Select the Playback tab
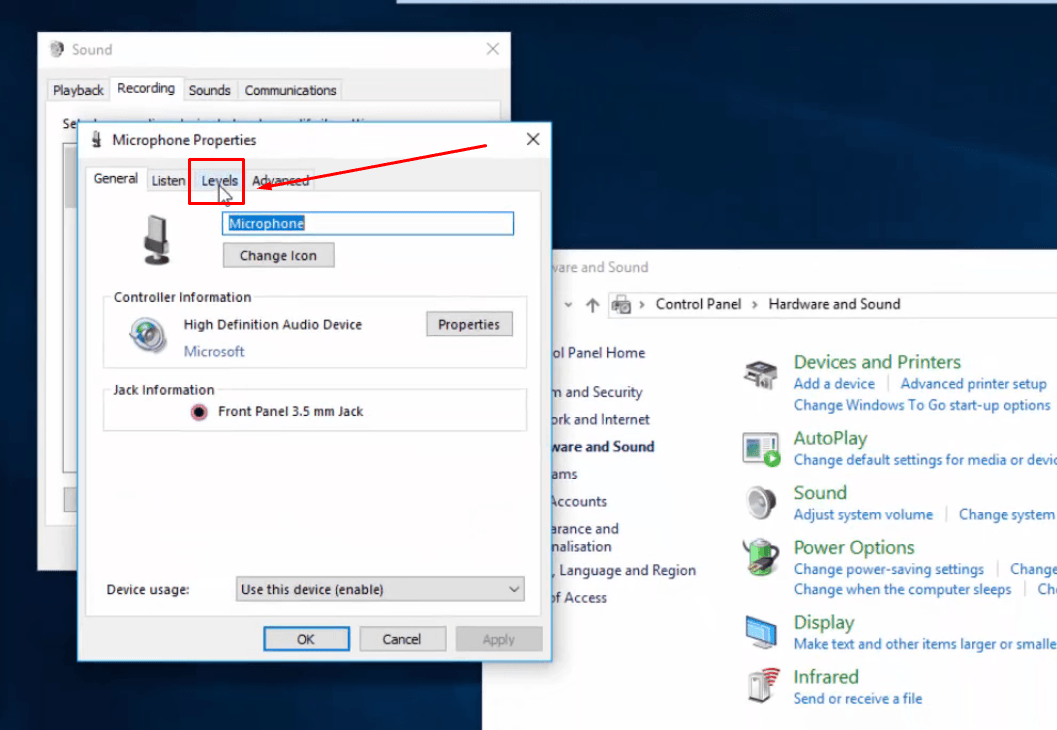1057x730 pixels. point(77,90)
